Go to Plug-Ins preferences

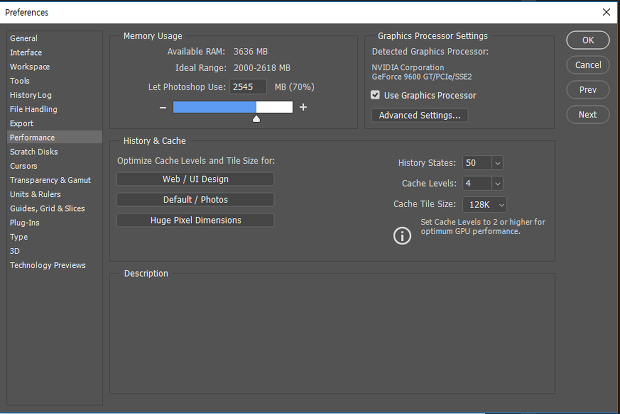pyautogui.click(x=25, y=223)
